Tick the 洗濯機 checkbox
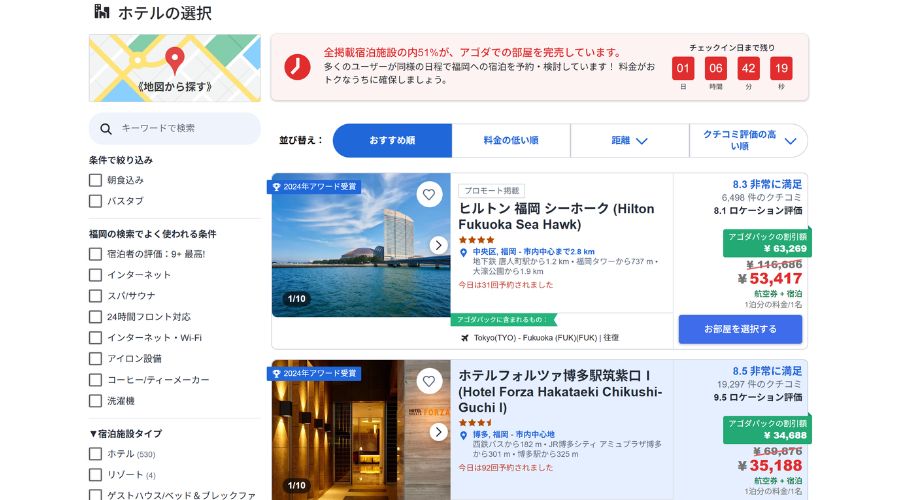This screenshot has height=500, width=900. (x=95, y=401)
